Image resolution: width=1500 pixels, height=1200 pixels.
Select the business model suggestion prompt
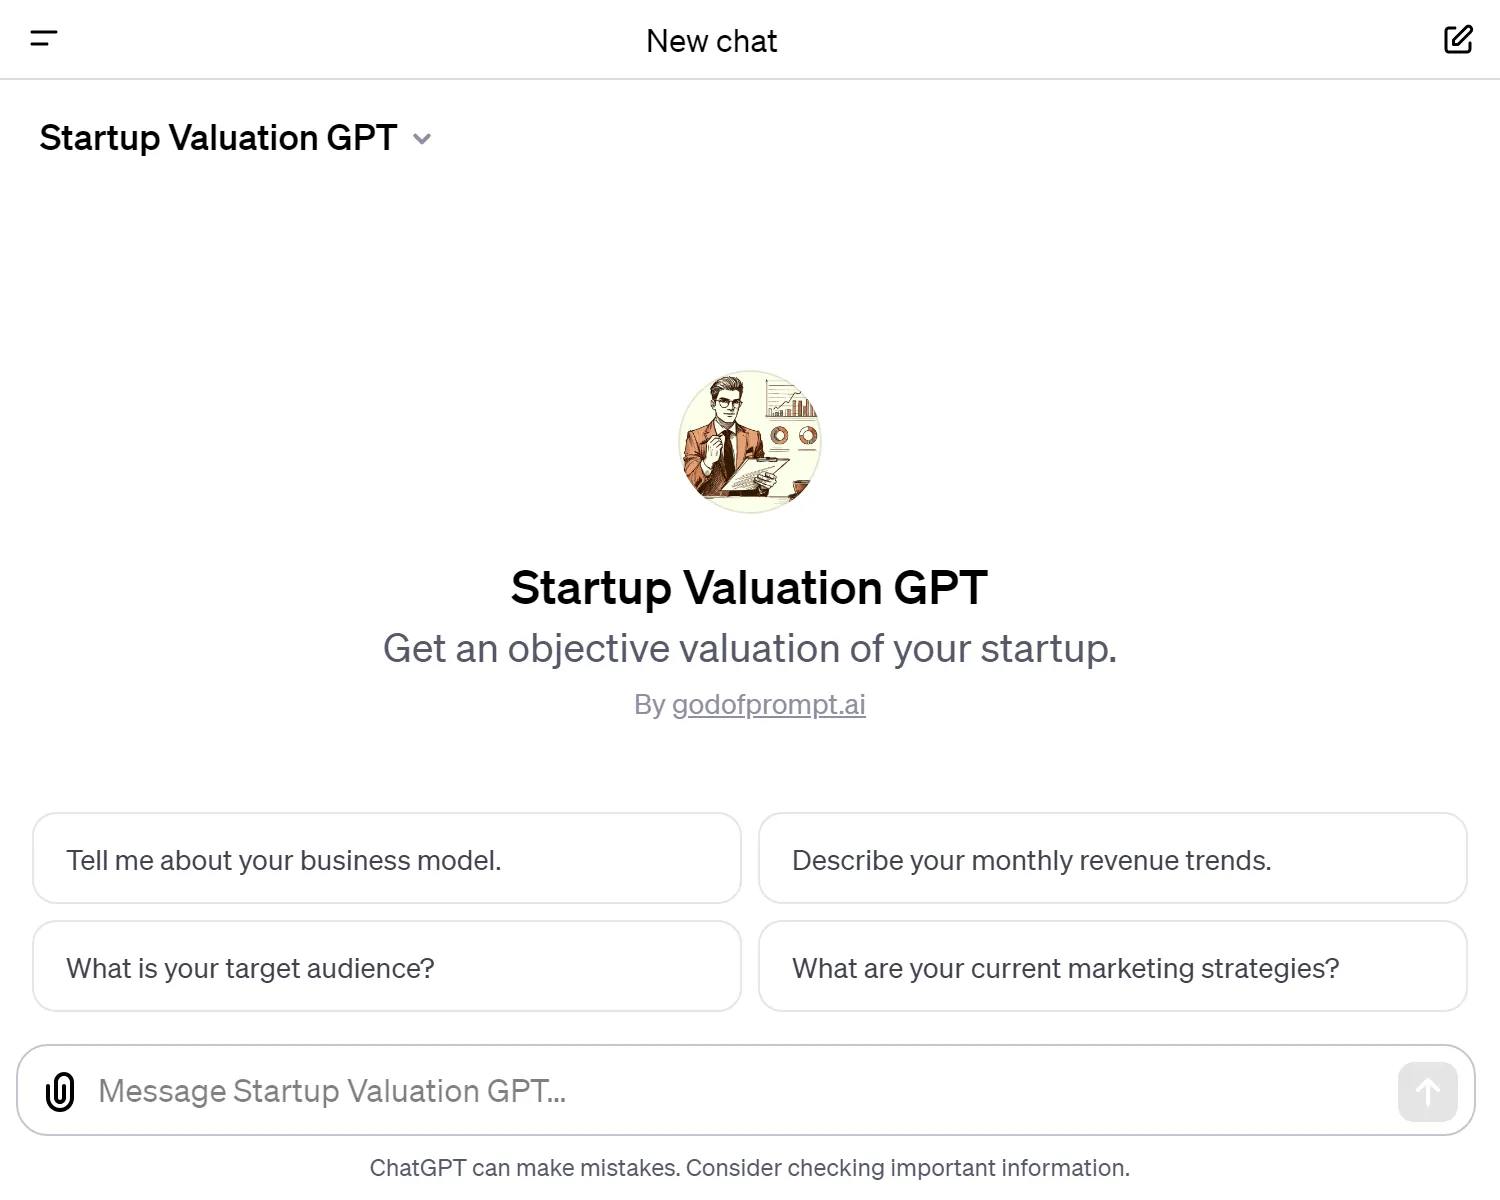point(386,859)
